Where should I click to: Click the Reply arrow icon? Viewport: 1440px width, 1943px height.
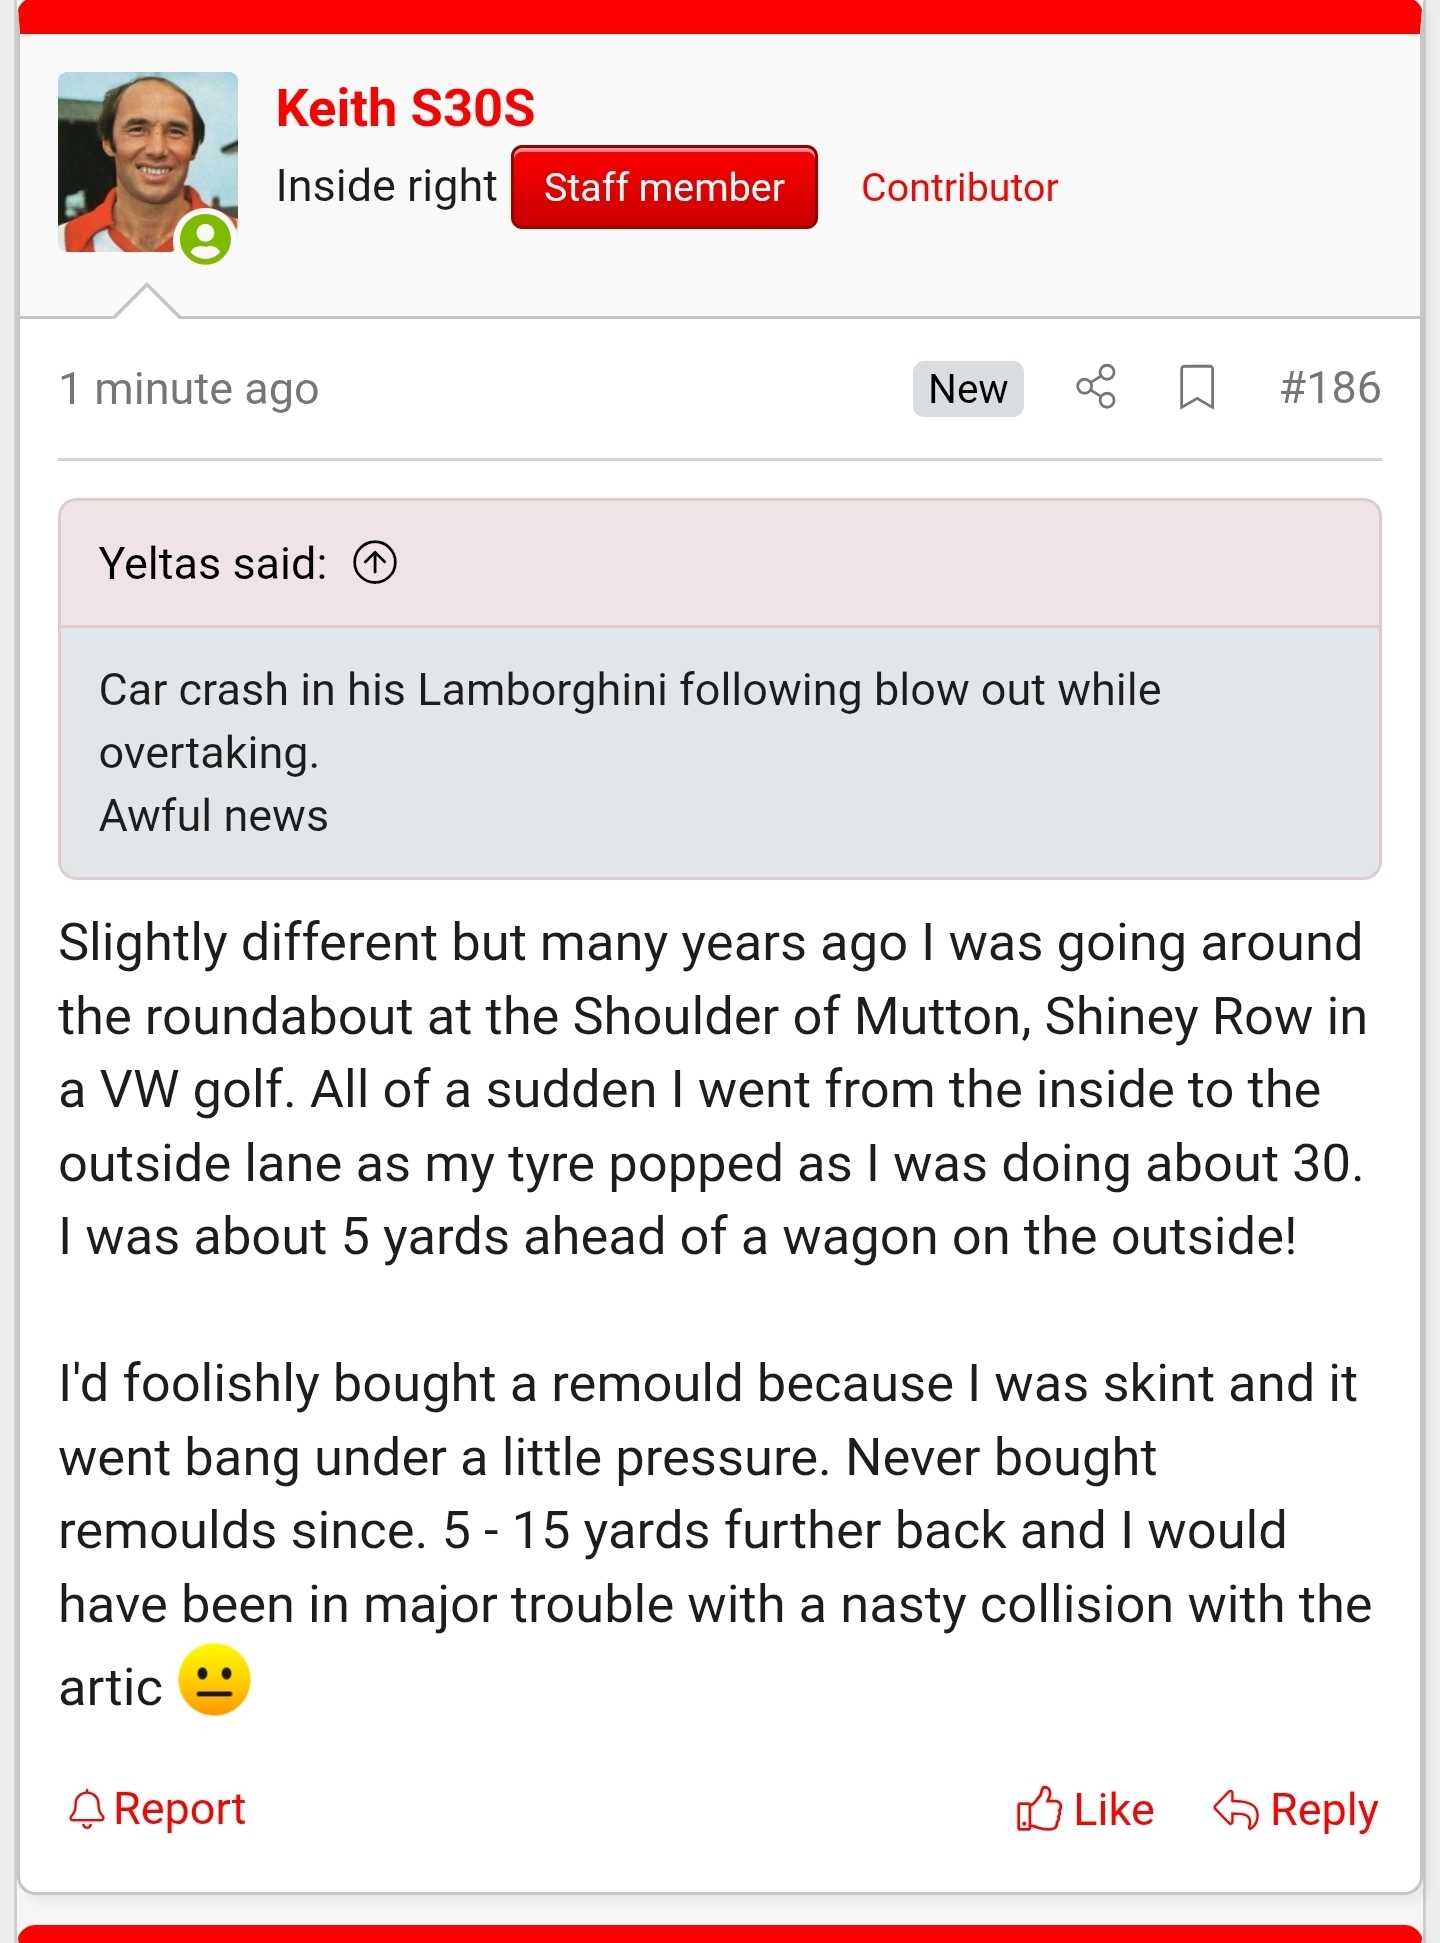1236,1809
